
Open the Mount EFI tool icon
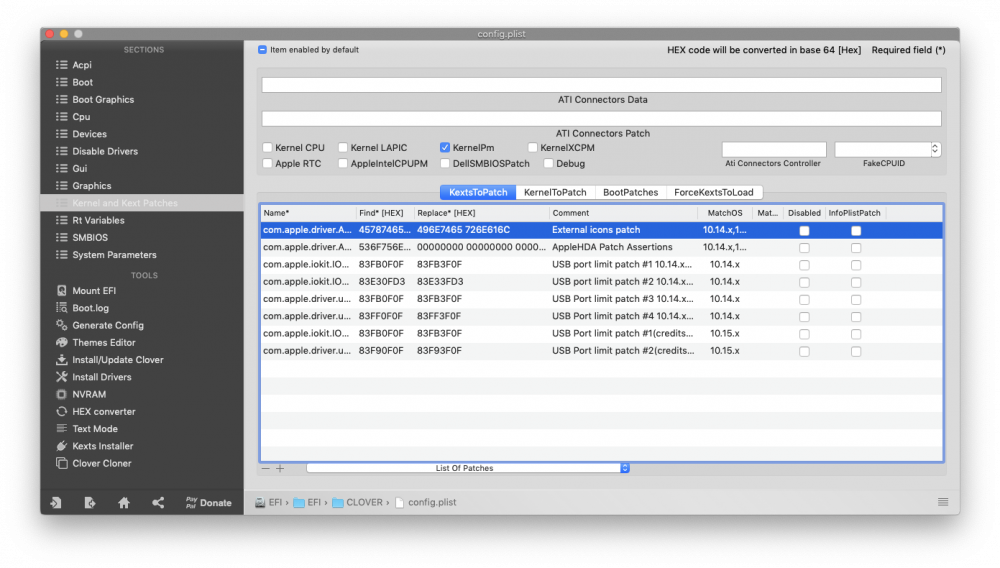(x=62, y=291)
